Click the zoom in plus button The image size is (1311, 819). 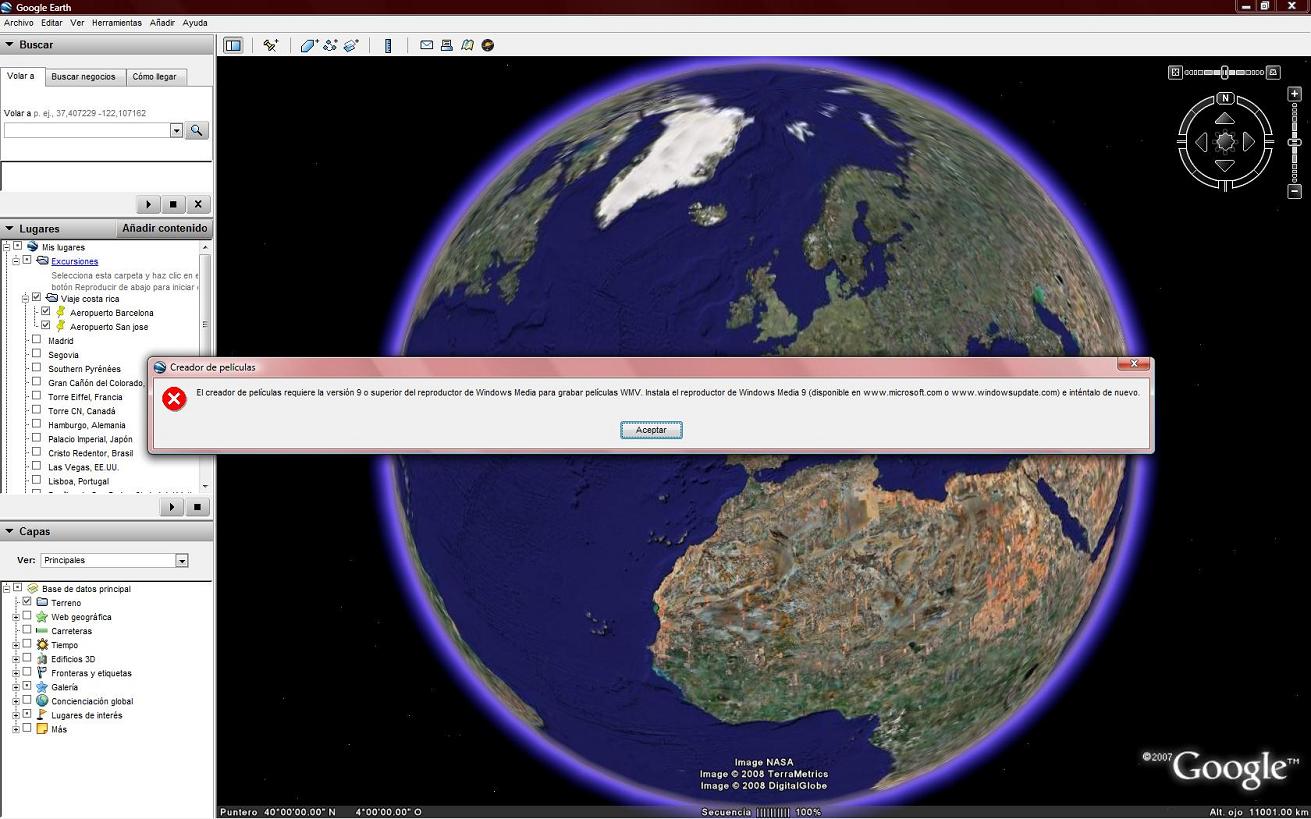(1294, 94)
